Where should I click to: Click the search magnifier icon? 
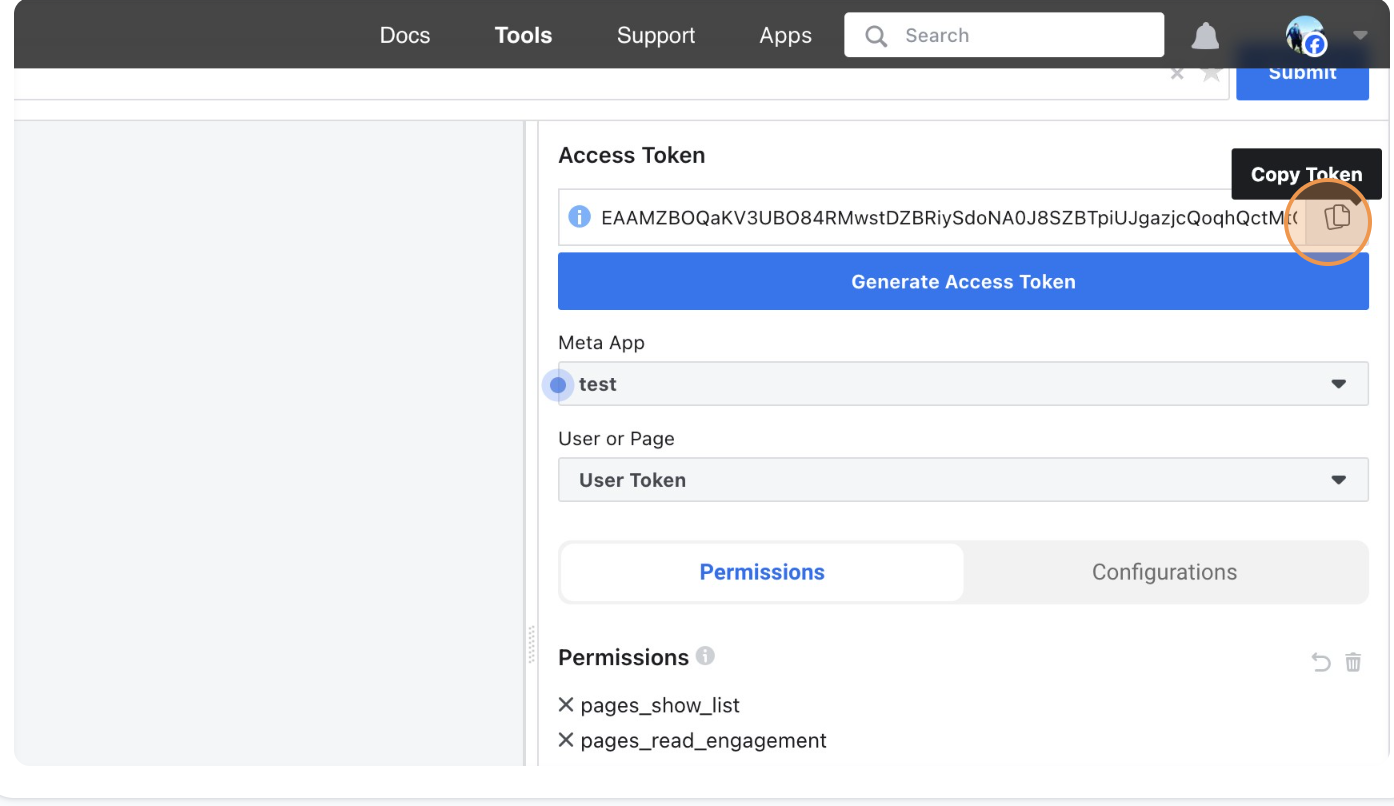[x=876, y=36]
